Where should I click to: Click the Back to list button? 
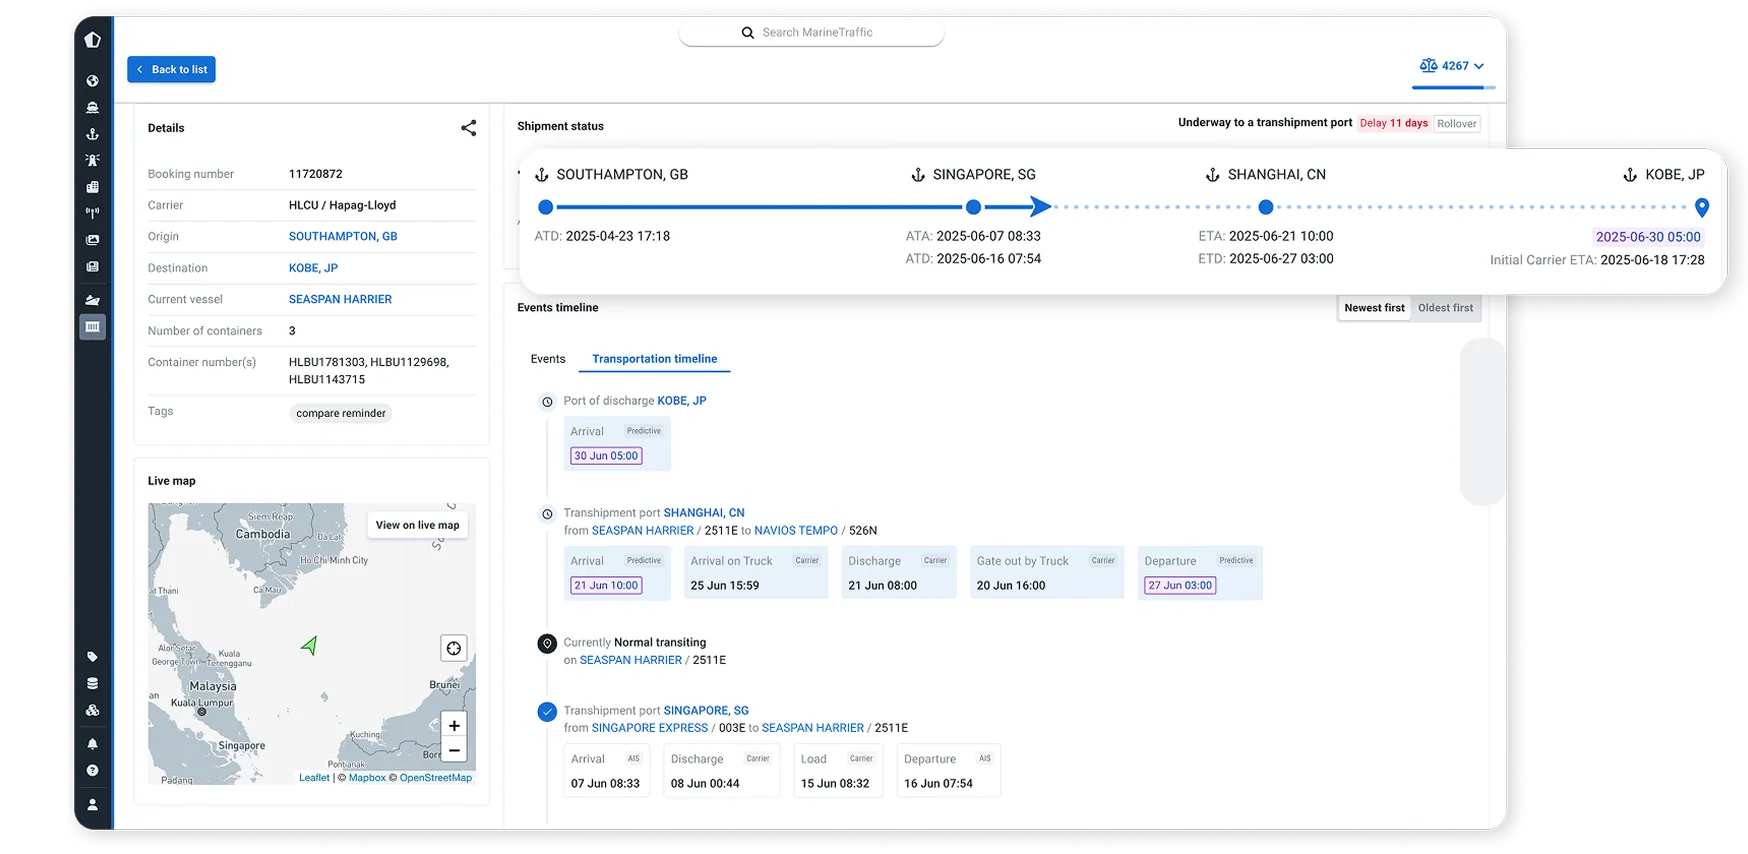click(171, 70)
